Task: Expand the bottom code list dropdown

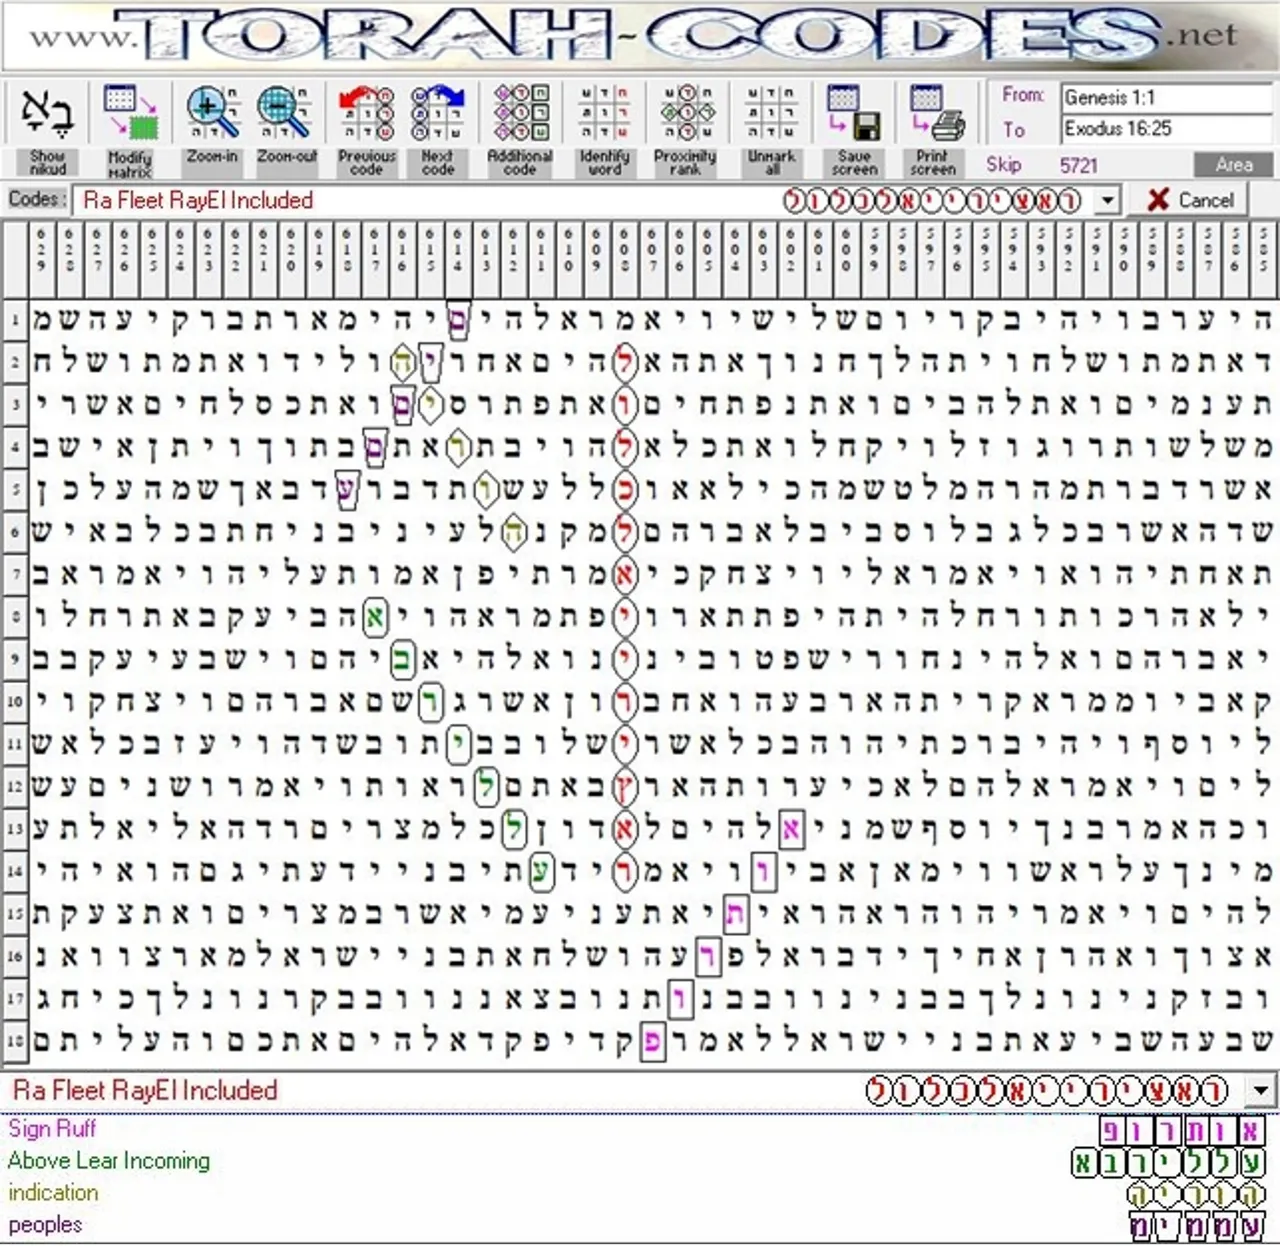Action: tap(1259, 1091)
